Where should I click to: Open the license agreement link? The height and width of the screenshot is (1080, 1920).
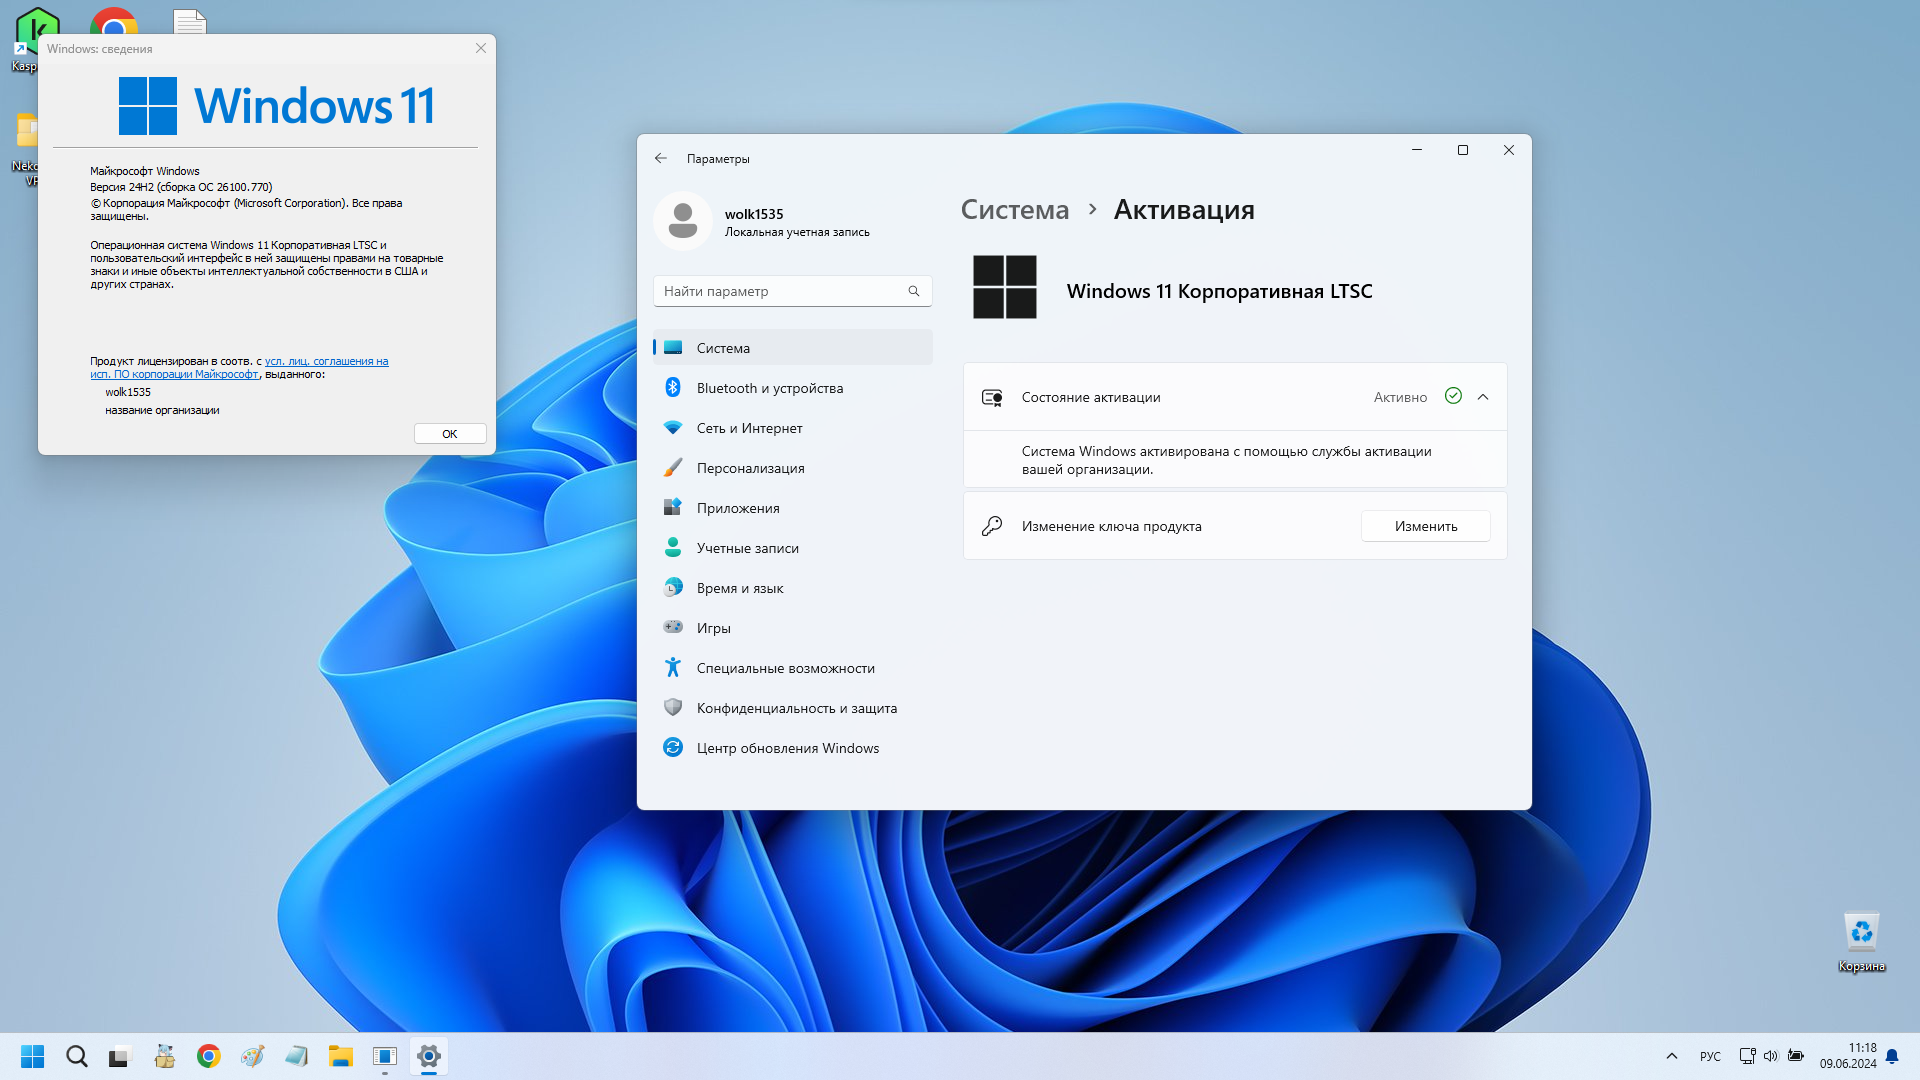pyautogui.click(x=240, y=368)
